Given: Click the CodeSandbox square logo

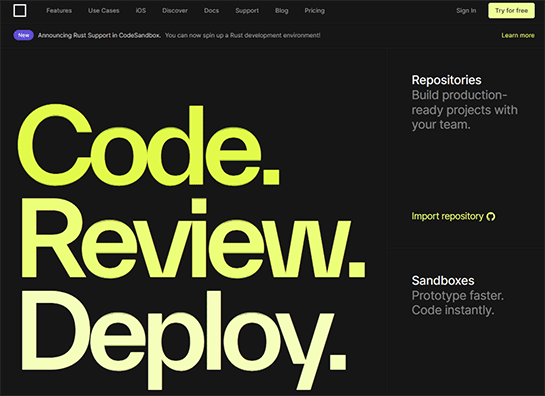Looking at the screenshot, I should tap(20, 10).
